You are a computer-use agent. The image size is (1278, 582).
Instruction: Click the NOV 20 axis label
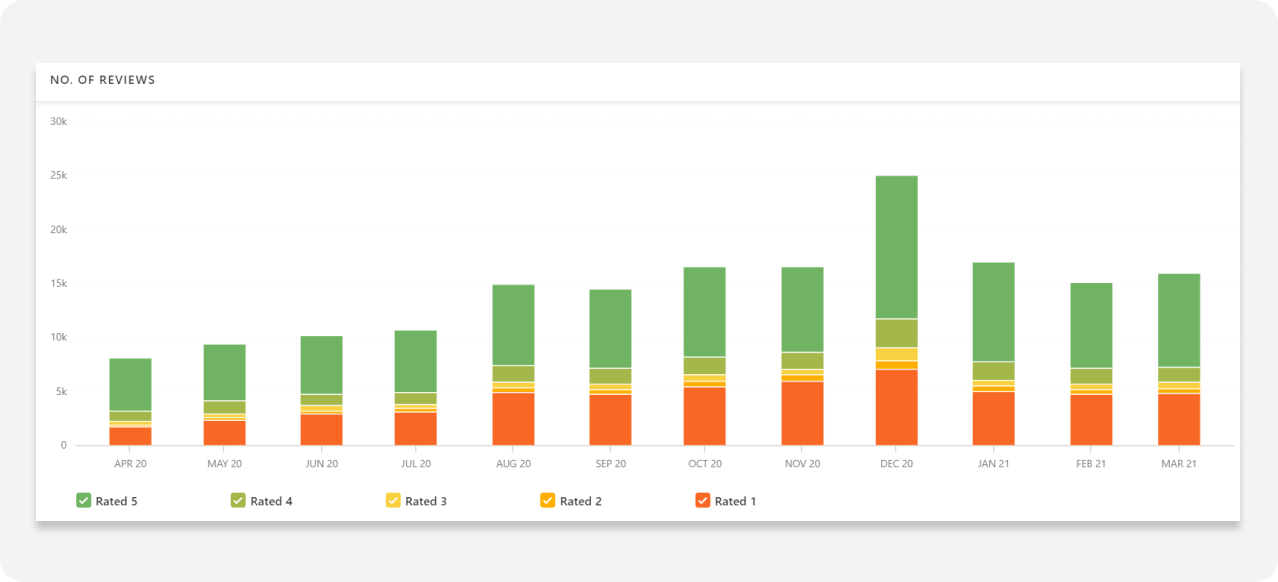click(802, 464)
